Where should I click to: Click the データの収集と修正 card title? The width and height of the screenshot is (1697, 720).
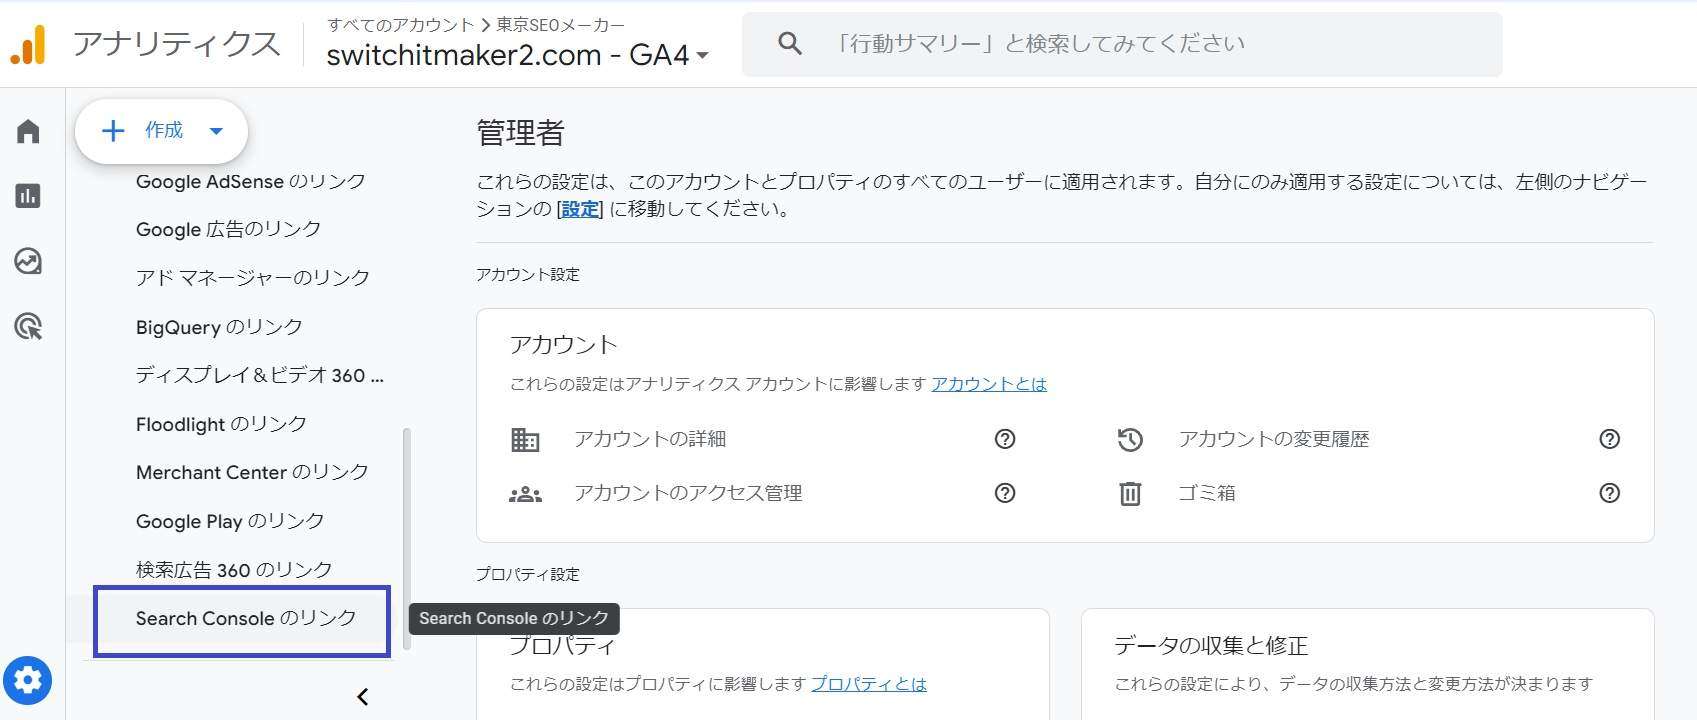click(x=1211, y=646)
